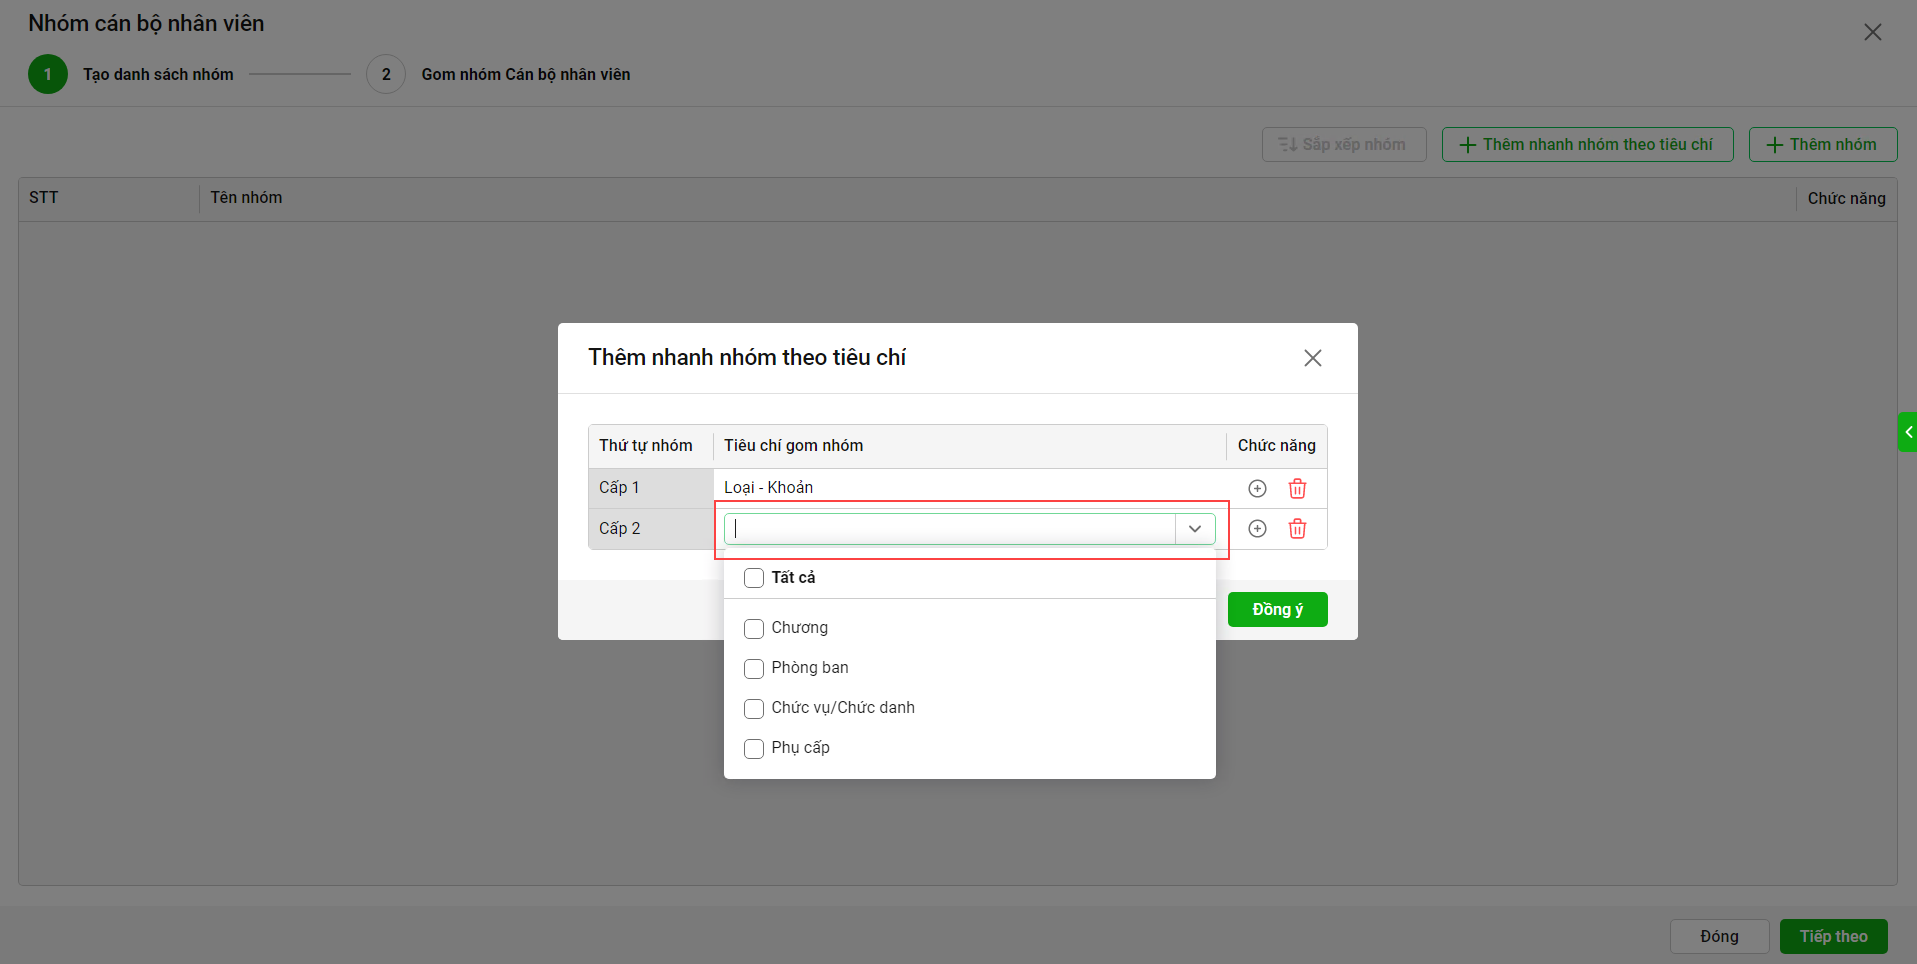The width and height of the screenshot is (1917, 964).
Task: Click the Cấp 2 criteria input field
Action: point(950,529)
